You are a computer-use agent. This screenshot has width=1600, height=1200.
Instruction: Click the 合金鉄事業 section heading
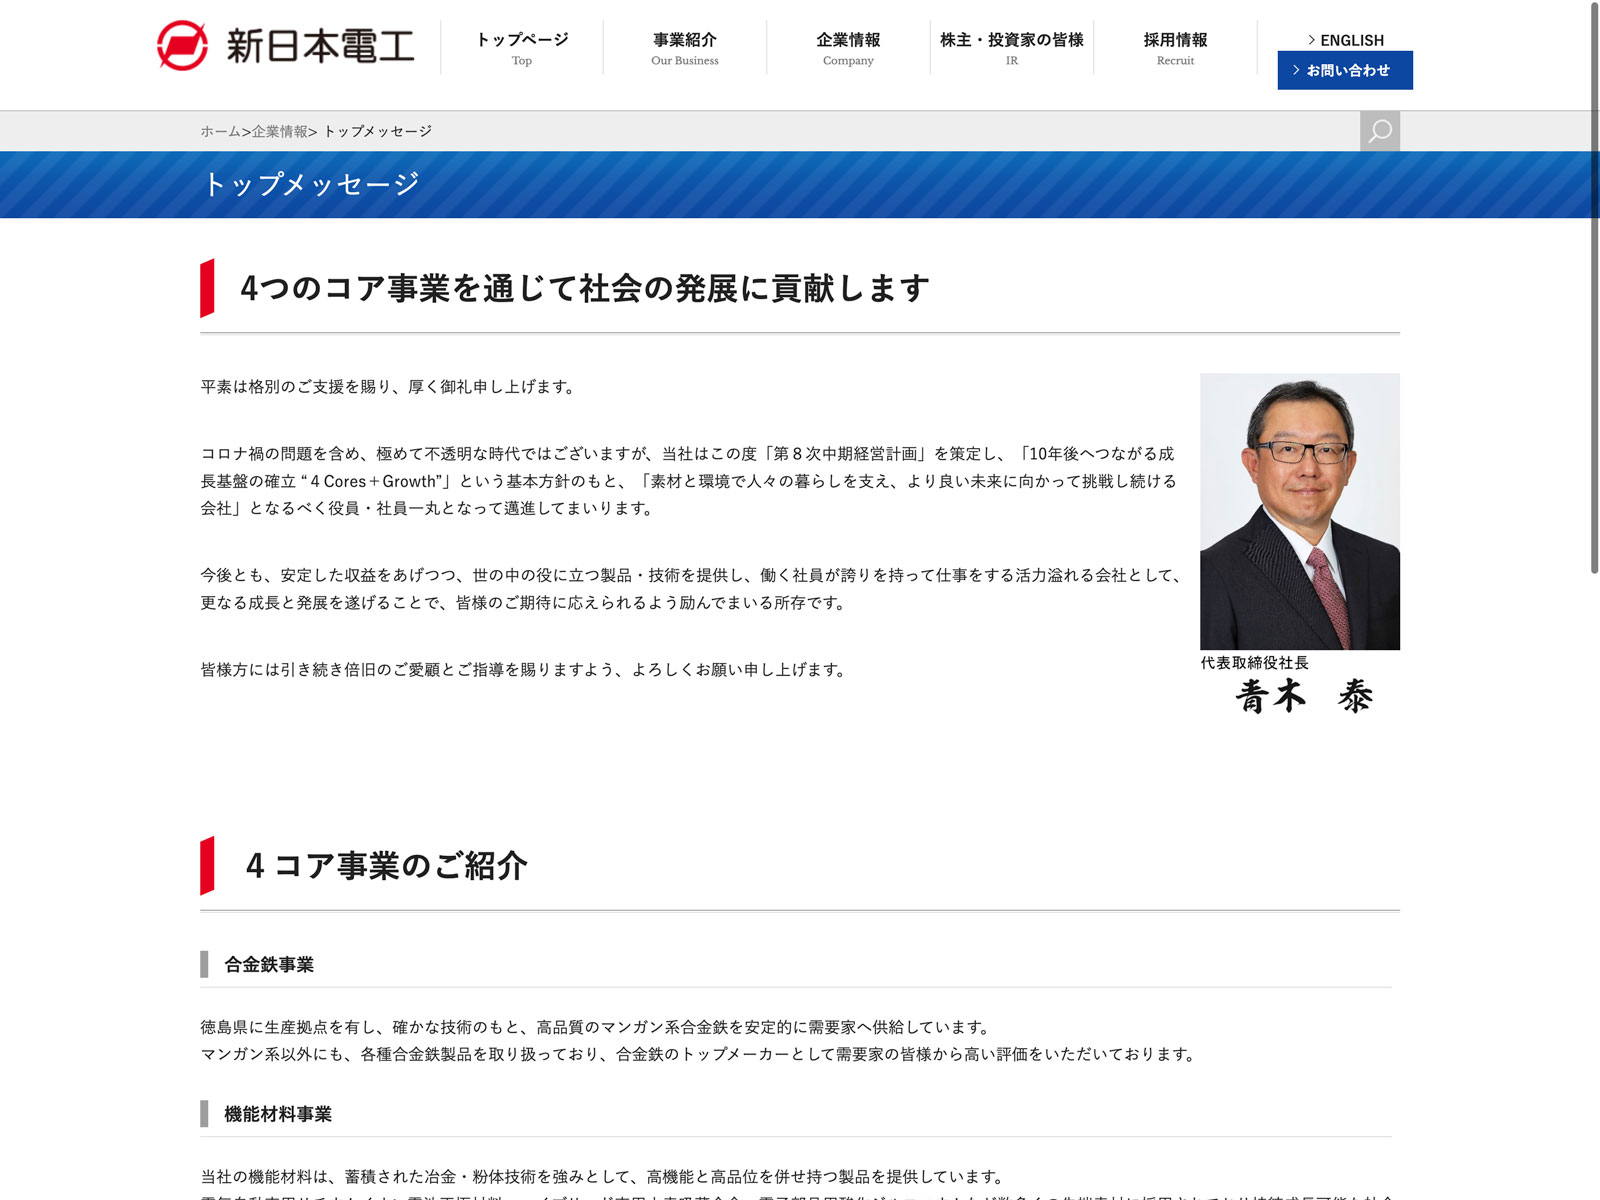pos(269,964)
